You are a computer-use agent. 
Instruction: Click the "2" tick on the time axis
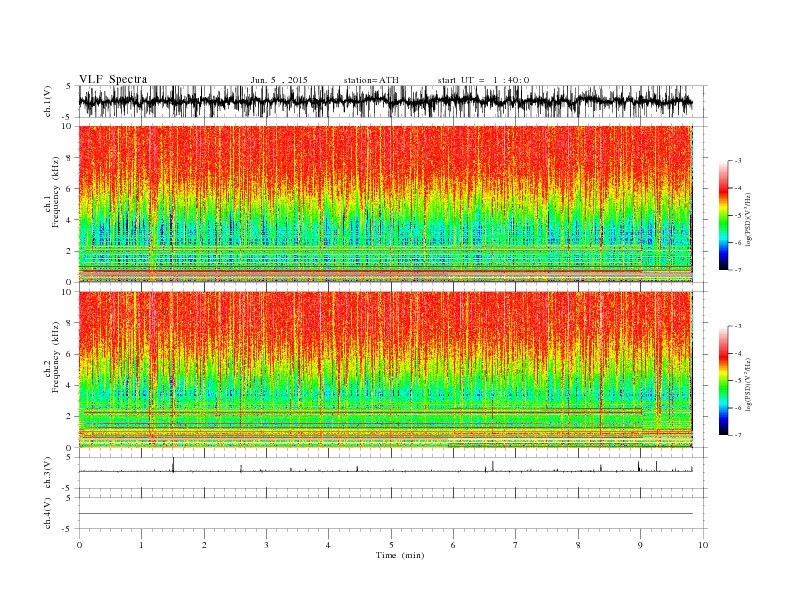click(204, 545)
